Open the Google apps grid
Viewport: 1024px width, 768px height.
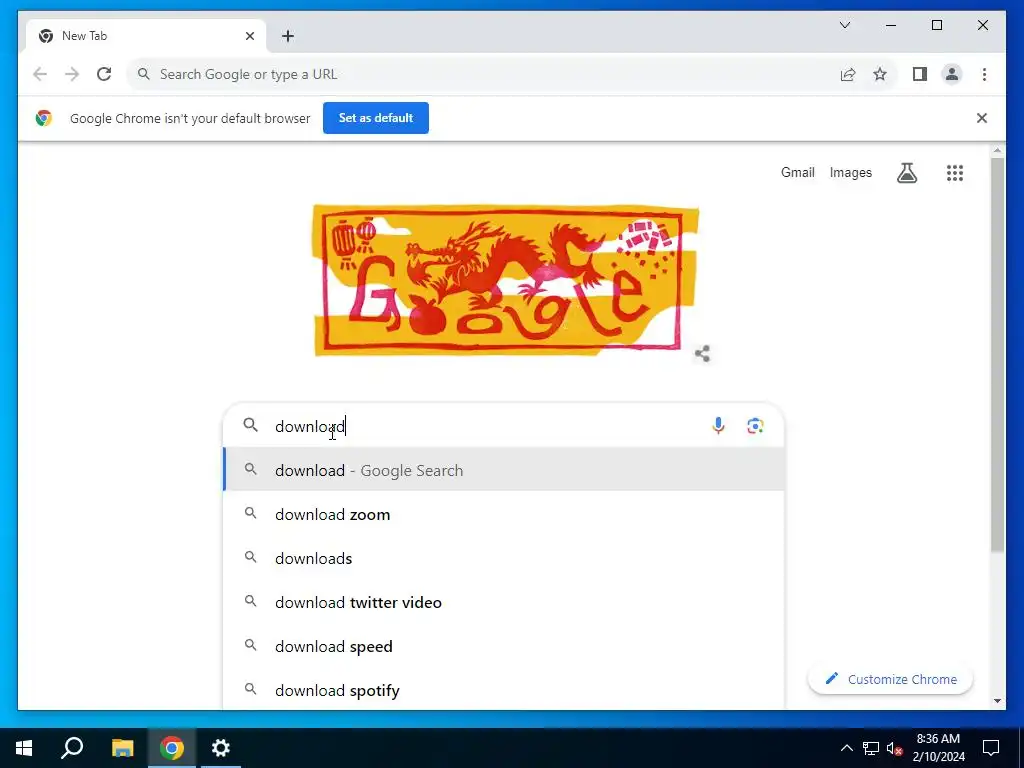[x=955, y=173]
